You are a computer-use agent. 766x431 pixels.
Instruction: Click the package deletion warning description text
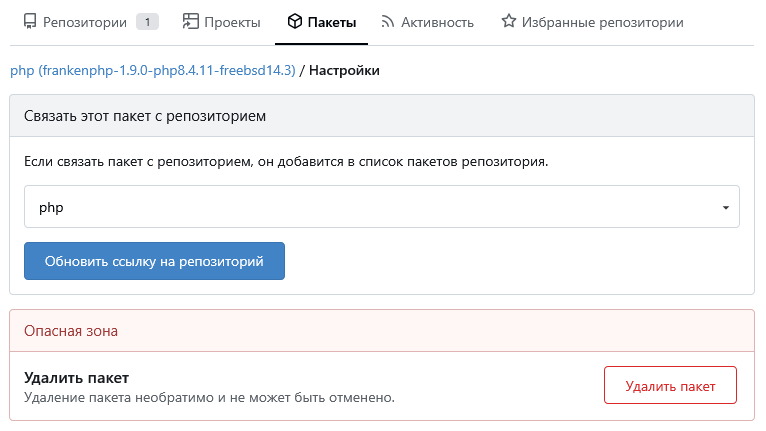(x=209, y=397)
